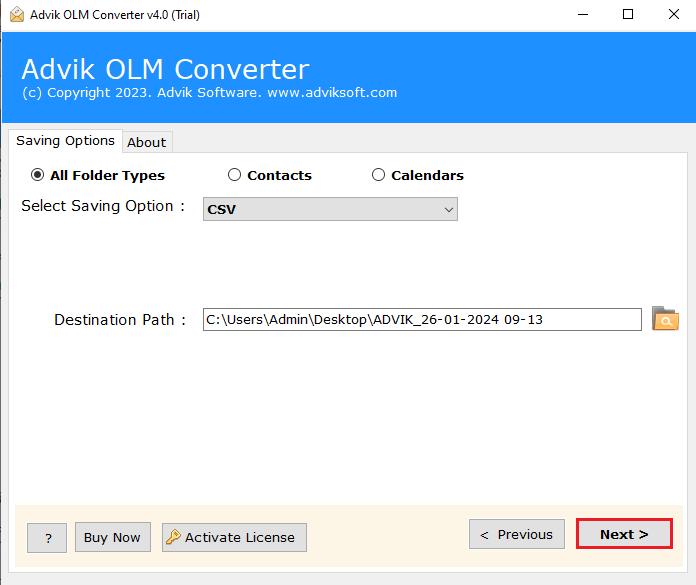The height and width of the screenshot is (585, 696).
Task: Open the Select Saving Option dropdown showing CSV
Action: (330, 209)
